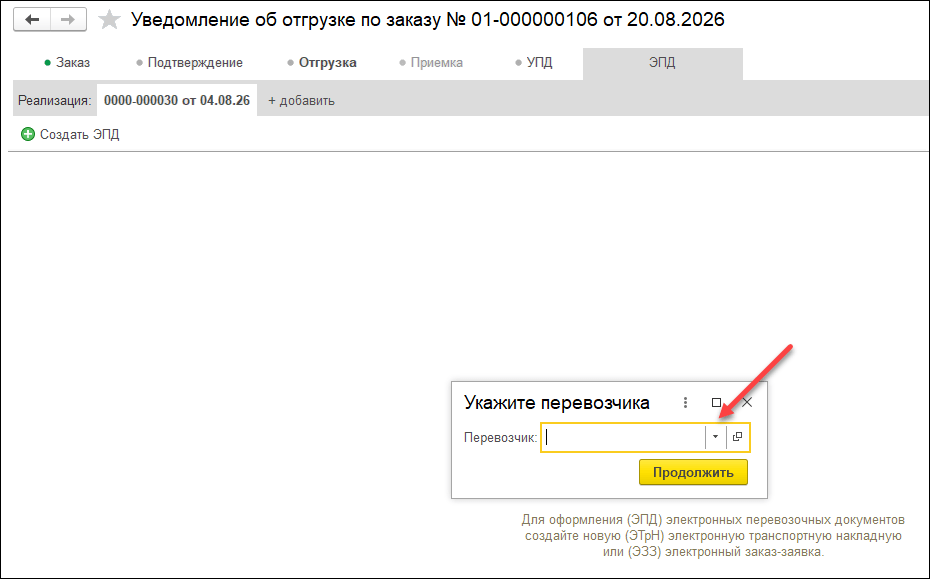Go forward using the right arrow button
The image size is (930, 579).
point(68,20)
